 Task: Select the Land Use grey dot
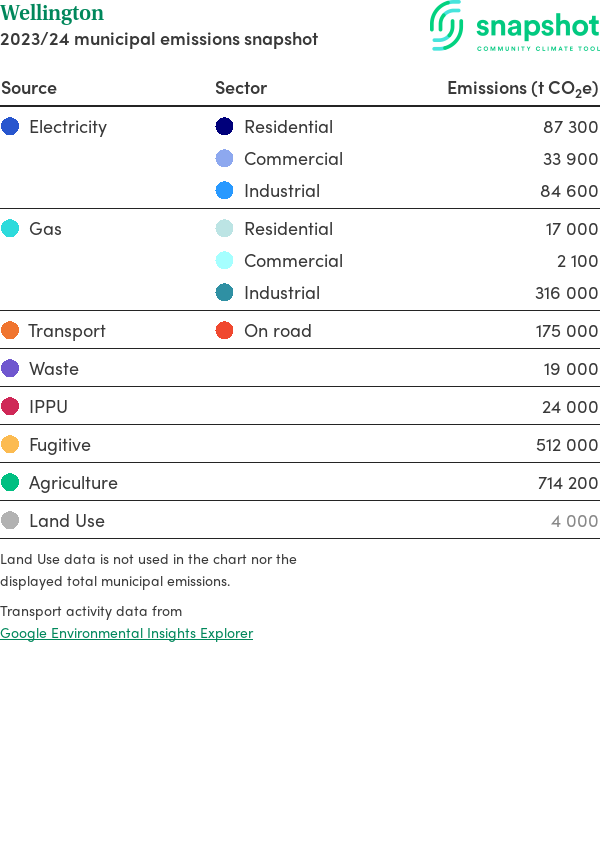tap(10, 521)
